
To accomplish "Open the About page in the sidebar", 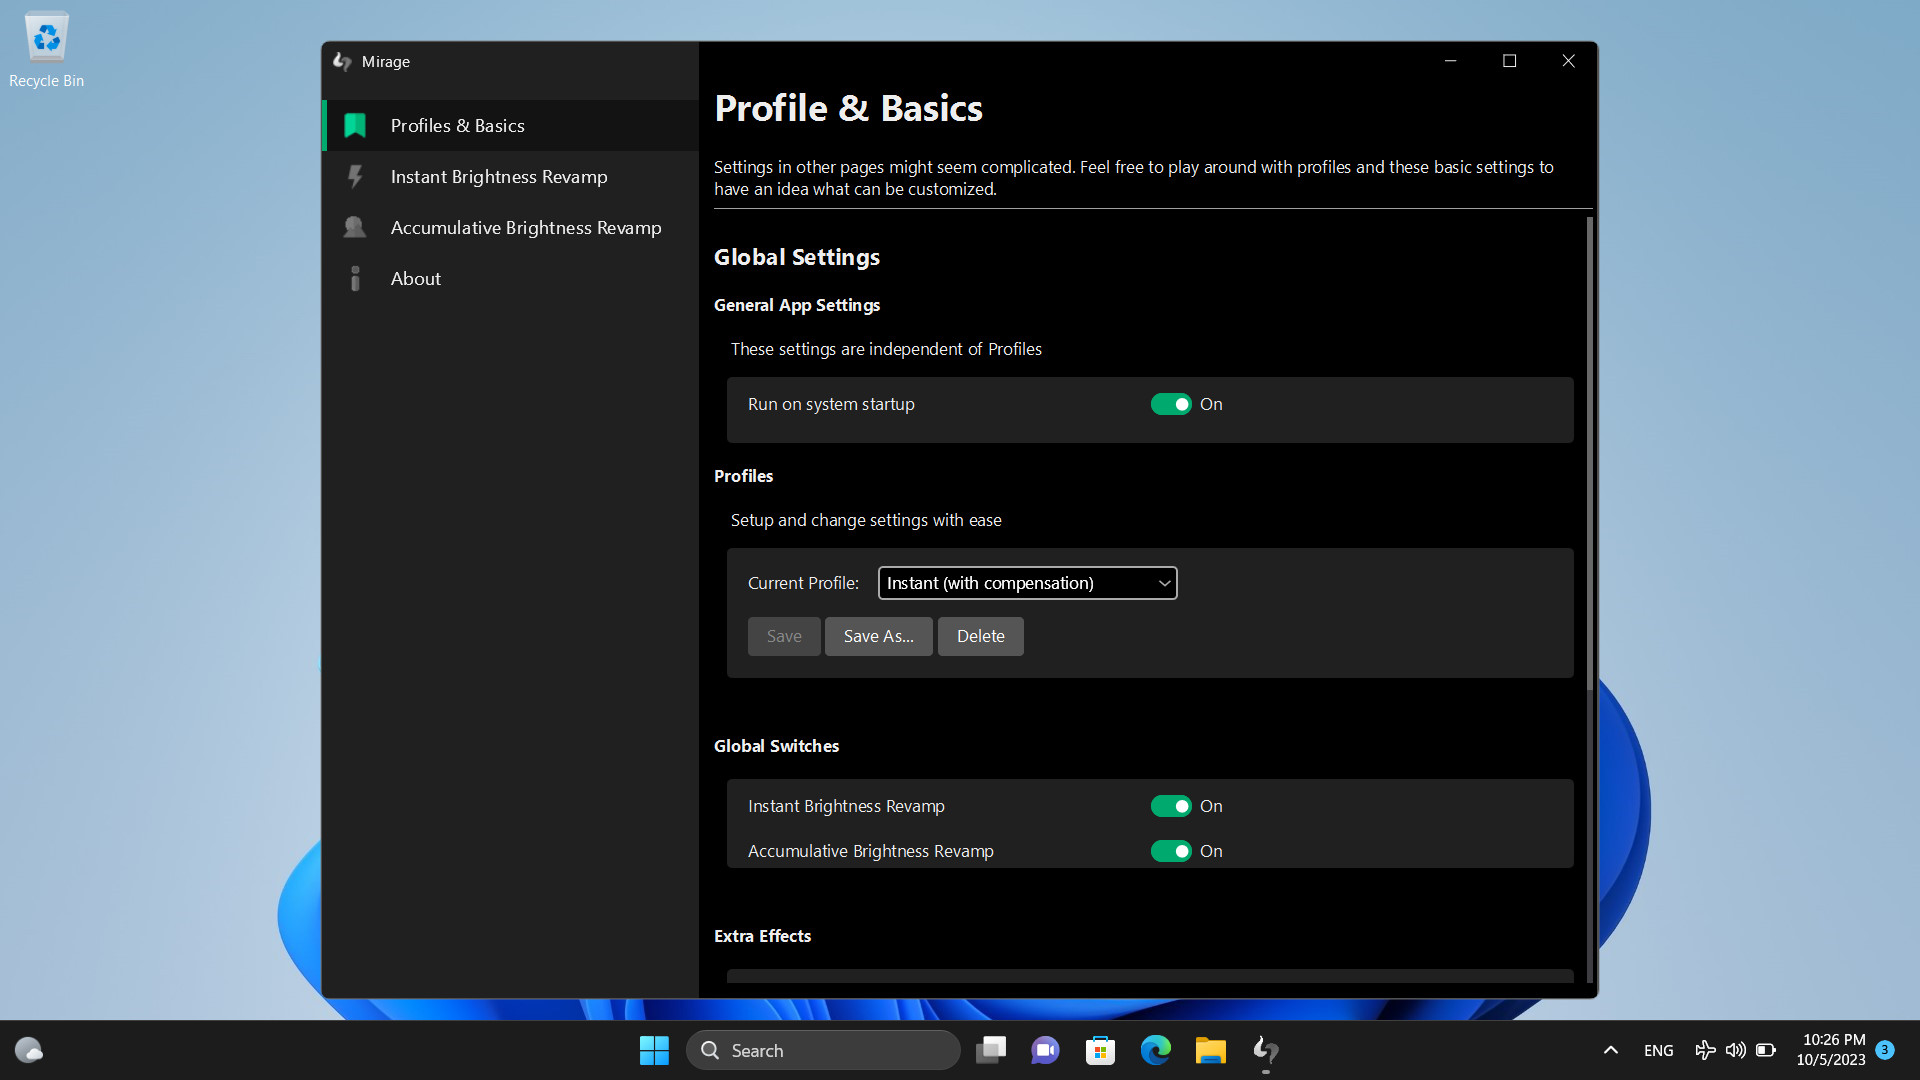I will [415, 279].
